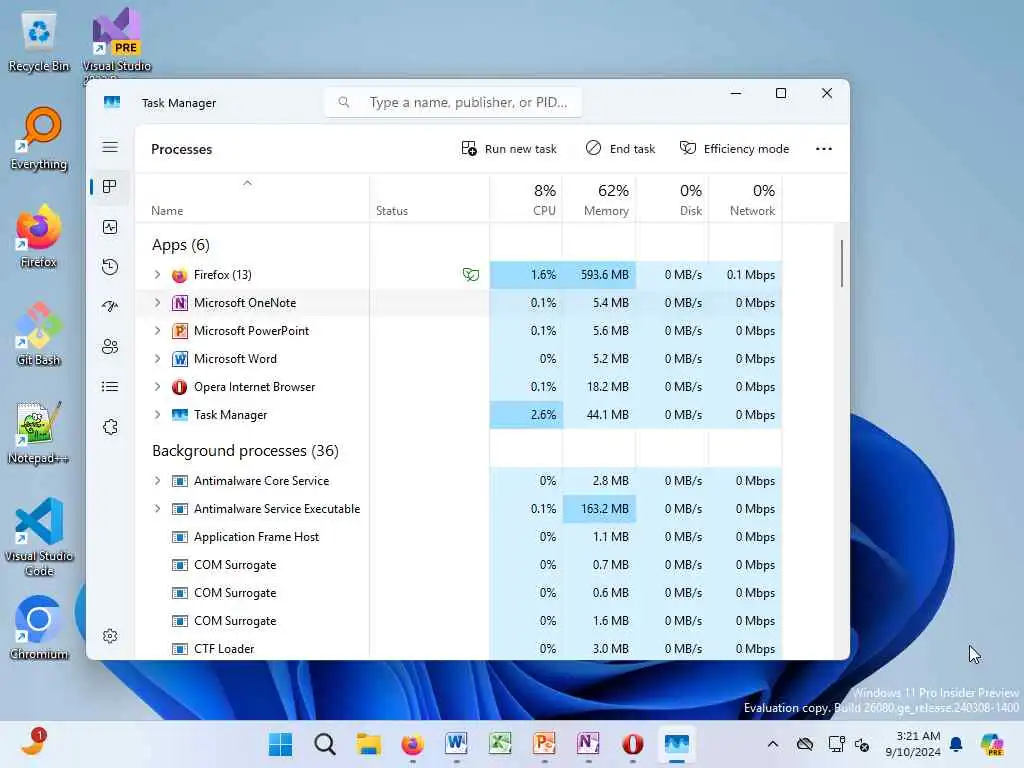
Task: Click the Task Manager process row icon
Action: pyautogui.click(x=180, y=415)
